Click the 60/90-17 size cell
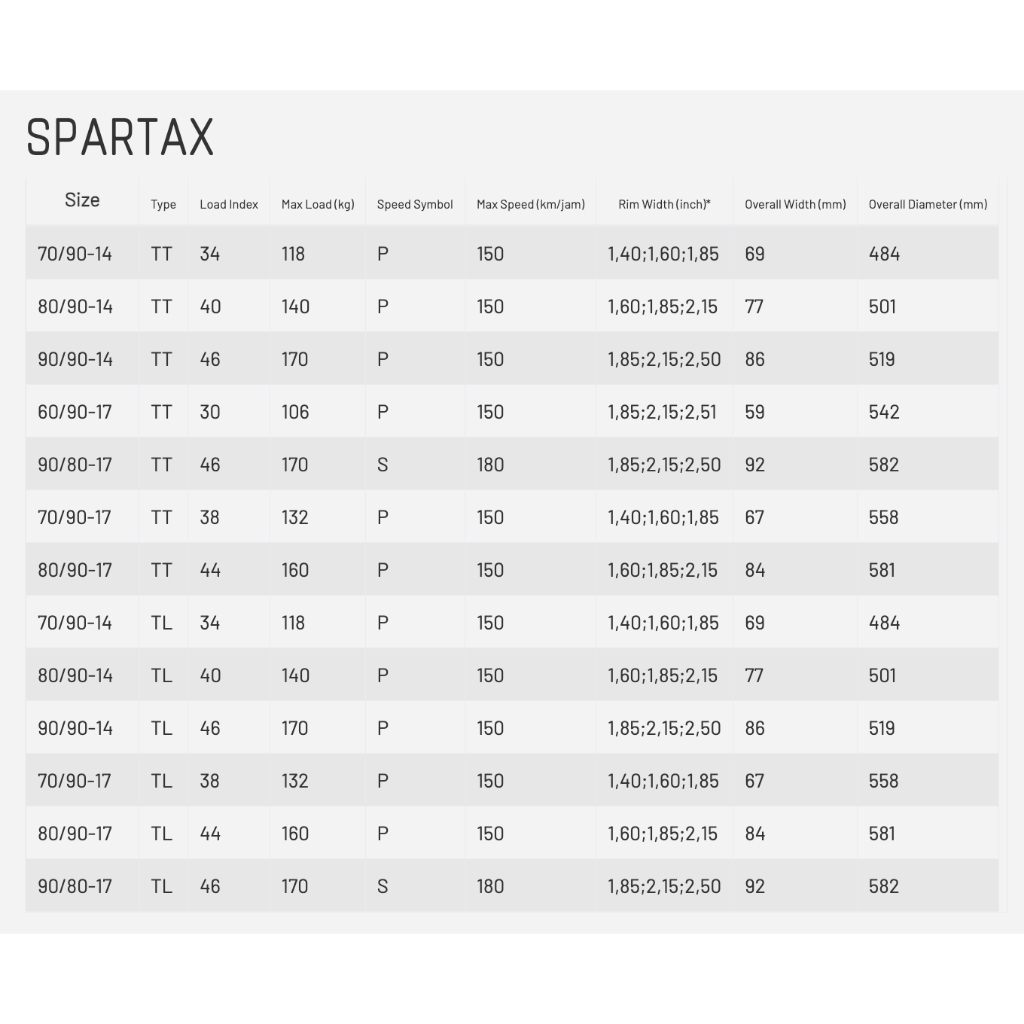 coord(75,412)
